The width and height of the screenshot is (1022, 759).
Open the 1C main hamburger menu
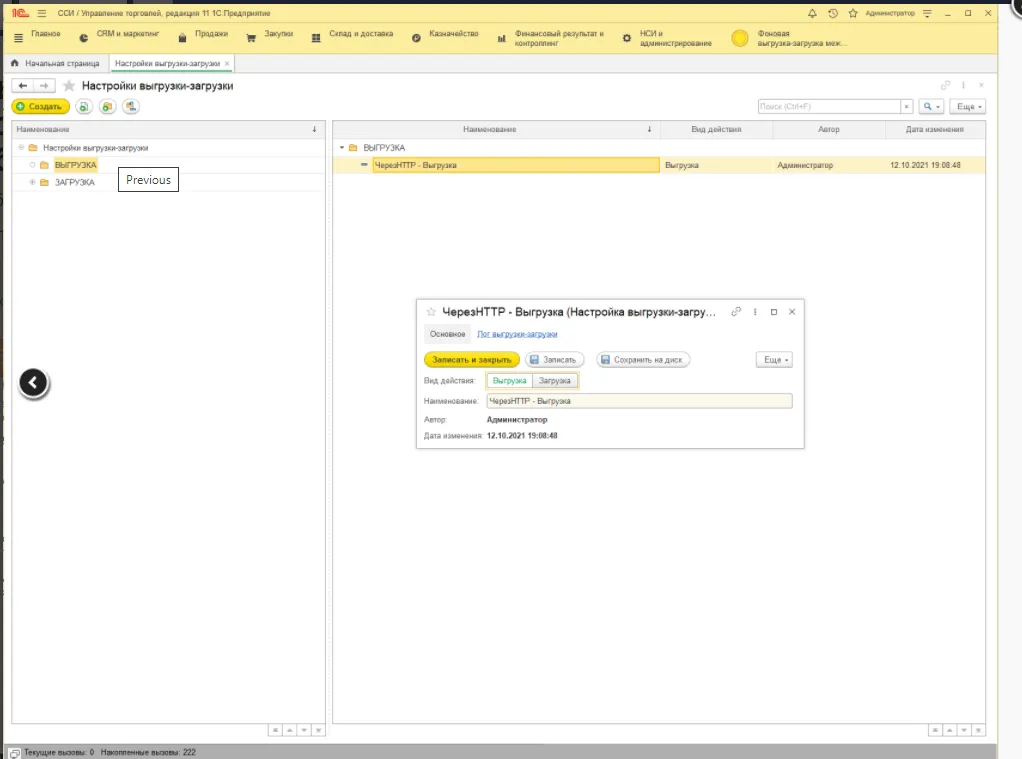point(42,13)
